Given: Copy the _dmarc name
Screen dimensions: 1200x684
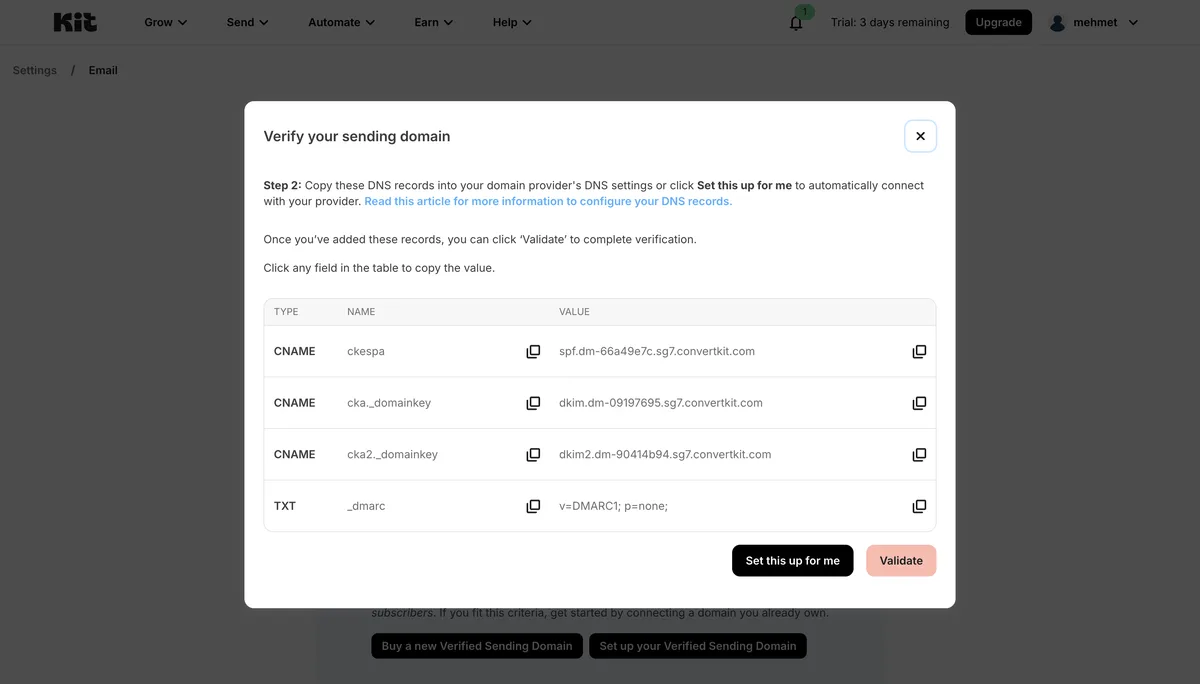Looking at the screenshot, I should tap(533, 507).
